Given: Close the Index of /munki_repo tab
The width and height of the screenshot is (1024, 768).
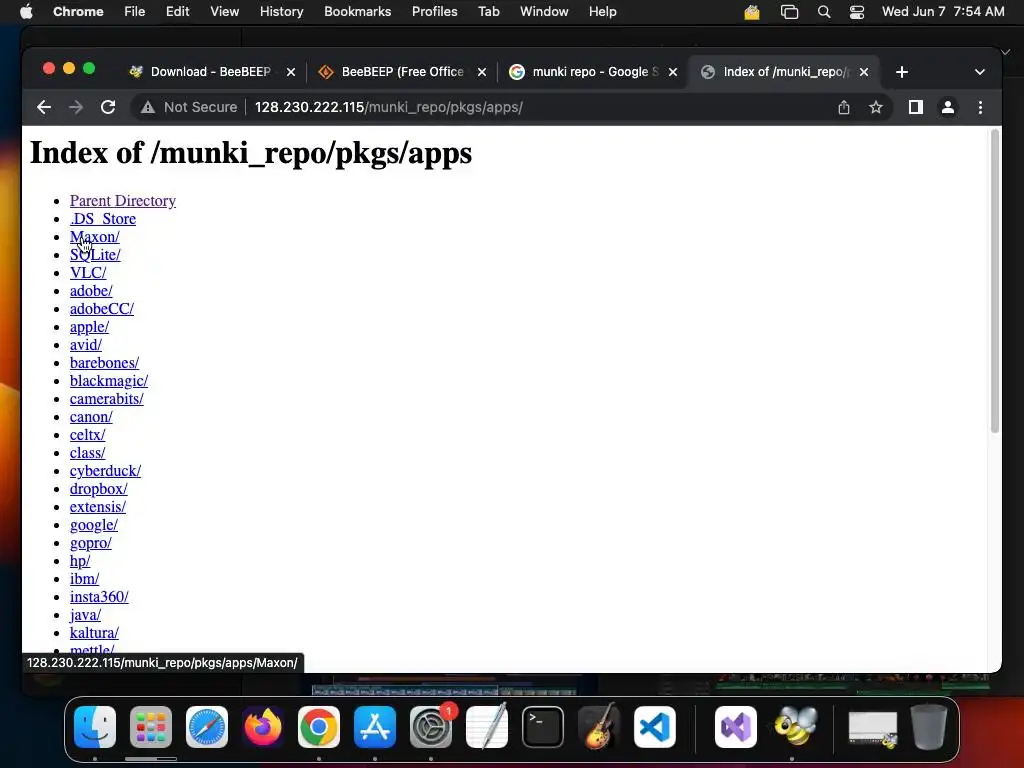Looking at the screenshot, I should click(x=863, y=72).
